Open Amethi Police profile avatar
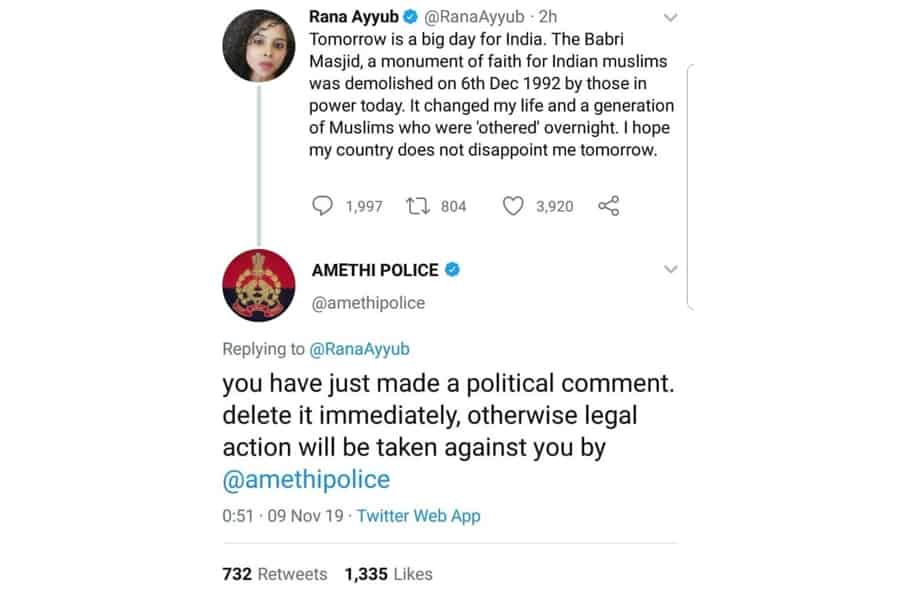Viewport: 900px width, 600px height. pos(259,285)
